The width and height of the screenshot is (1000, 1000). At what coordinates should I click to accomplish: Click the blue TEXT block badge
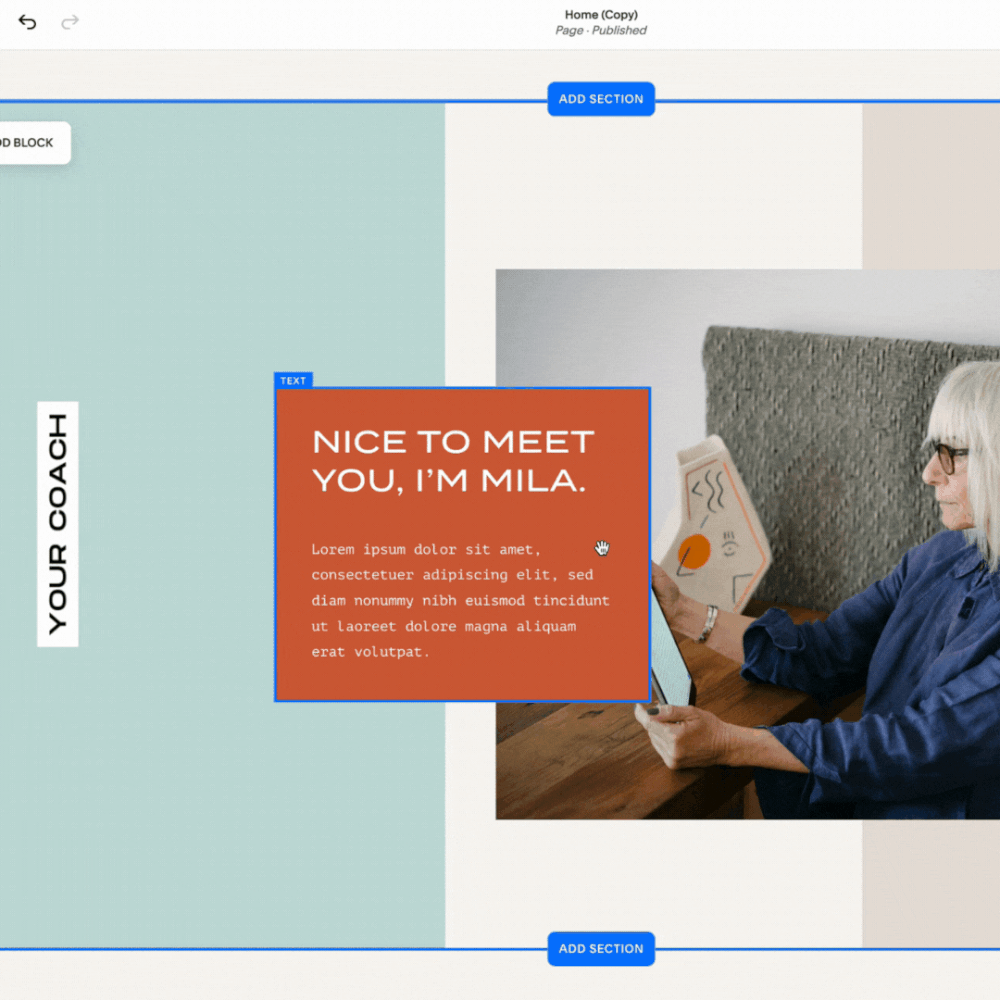pos(293,380)
